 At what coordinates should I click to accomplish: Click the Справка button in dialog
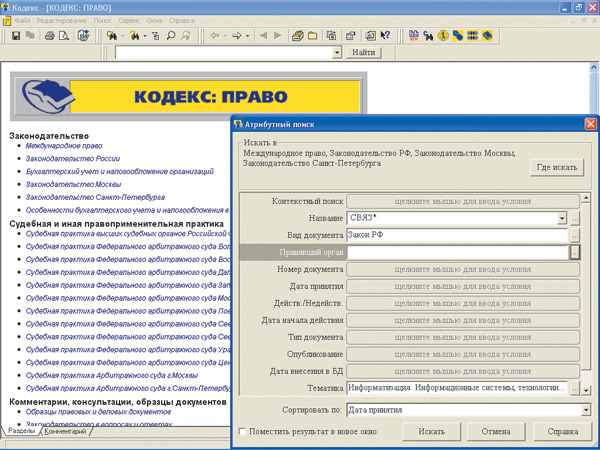coord(562,432)
